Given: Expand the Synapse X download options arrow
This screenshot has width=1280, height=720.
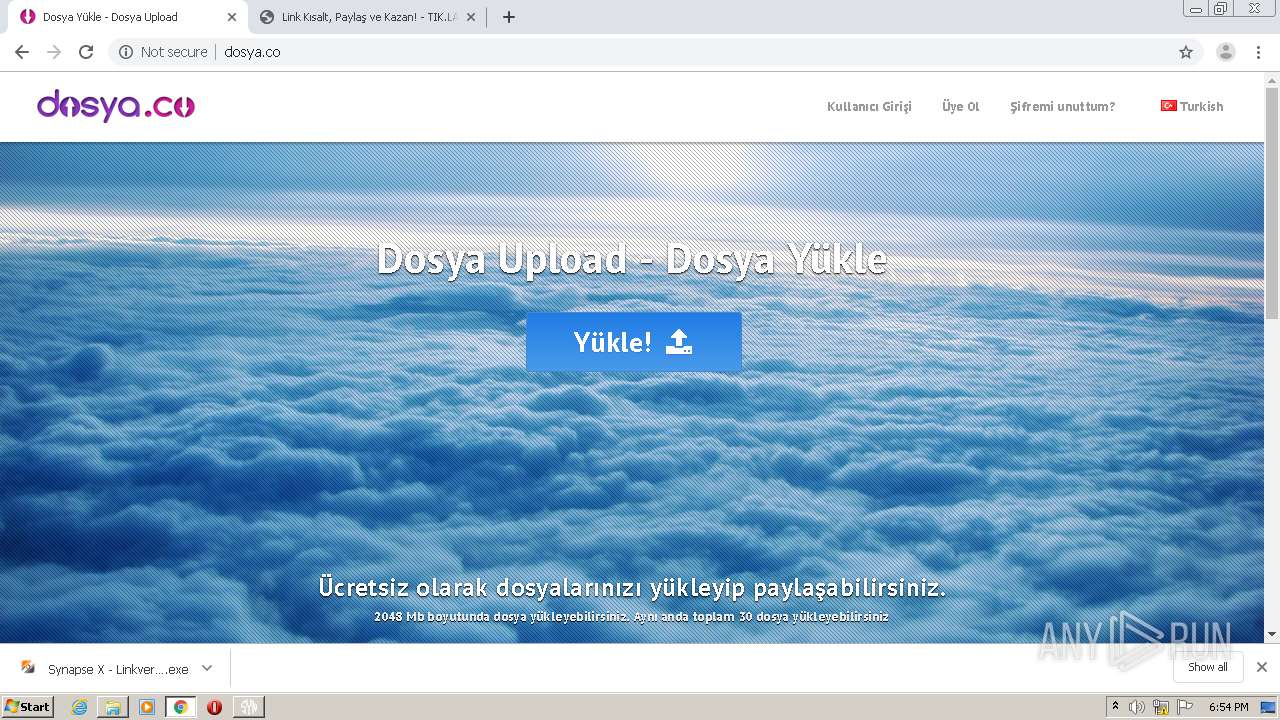Looking at the screenshot, I should tap(207, 668).
